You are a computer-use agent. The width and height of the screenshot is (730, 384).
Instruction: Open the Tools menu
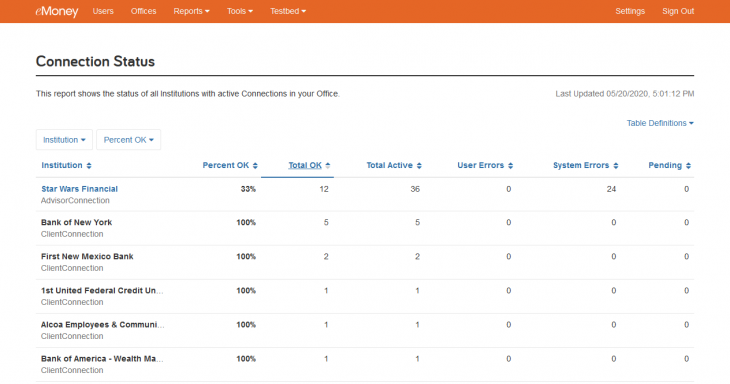coord(240,11)
